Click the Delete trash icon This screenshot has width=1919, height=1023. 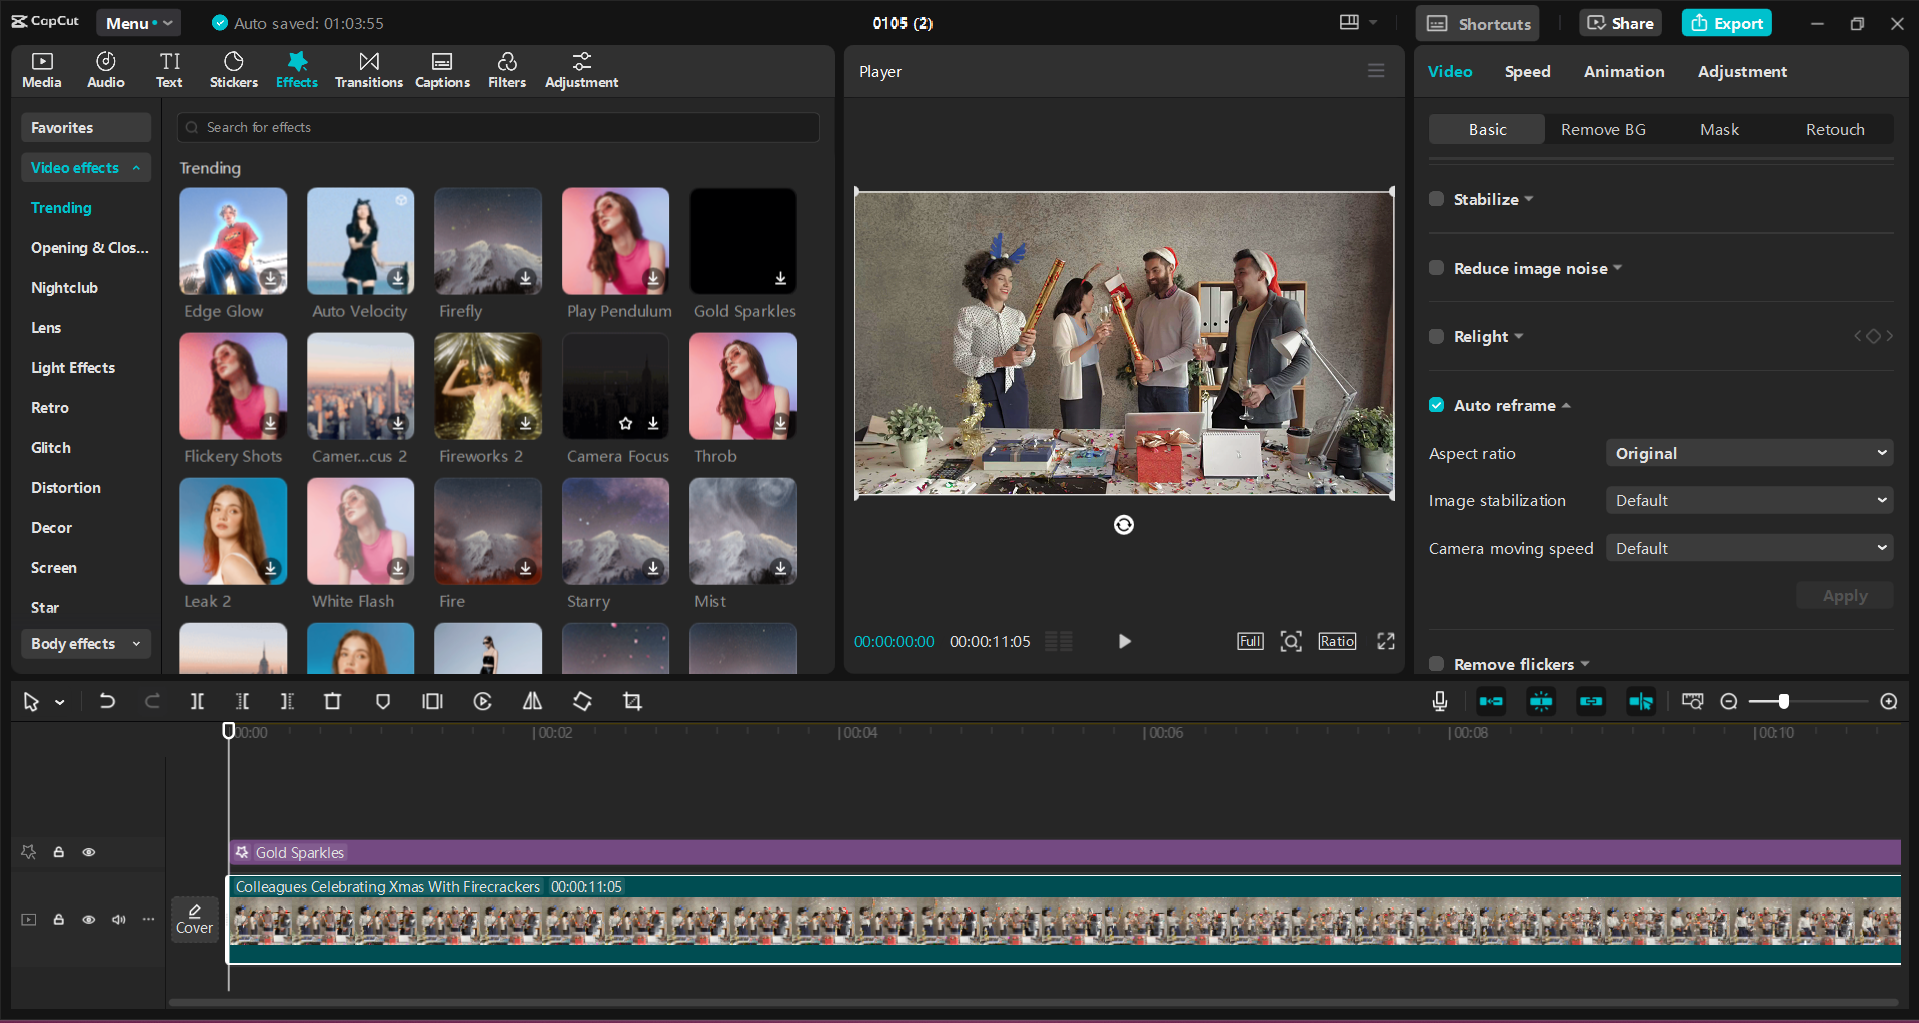point(332,701)
